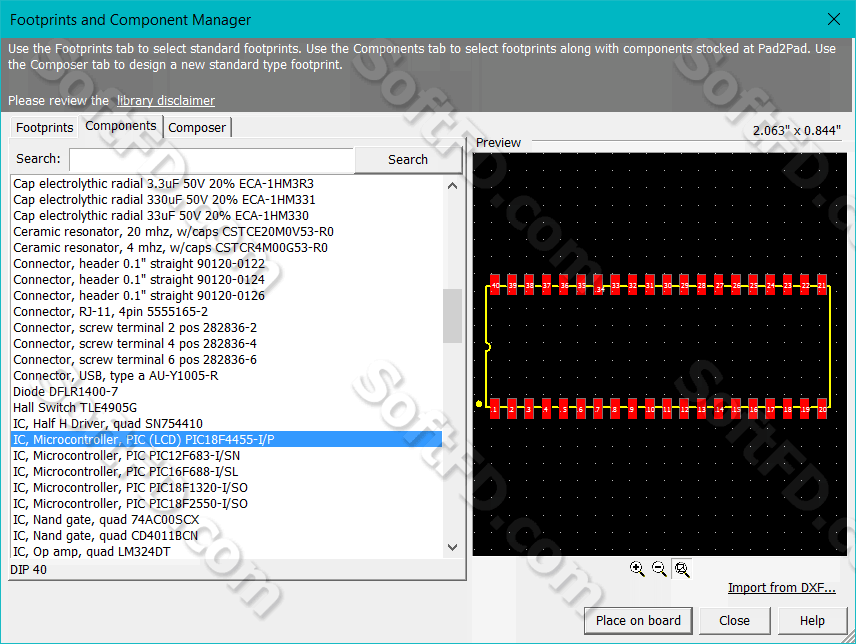The height and width of the screenshot is (644, 856).
Task: Select Ceramic resonator, 4 mhz CSTCR4M00G53-R0
Action: [x=227, y=248]
